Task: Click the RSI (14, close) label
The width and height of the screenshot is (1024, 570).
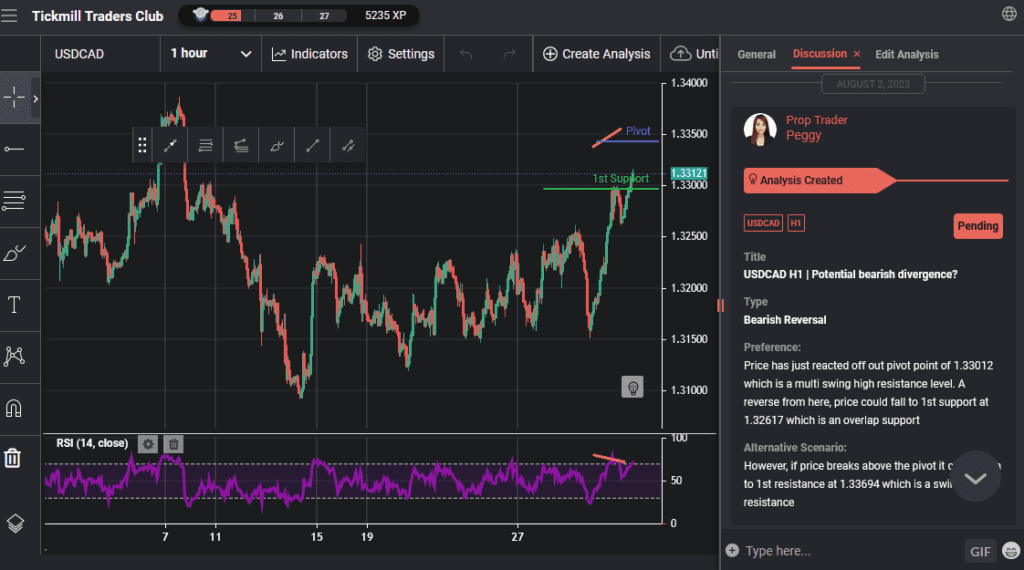Action: tap(92, 443)
